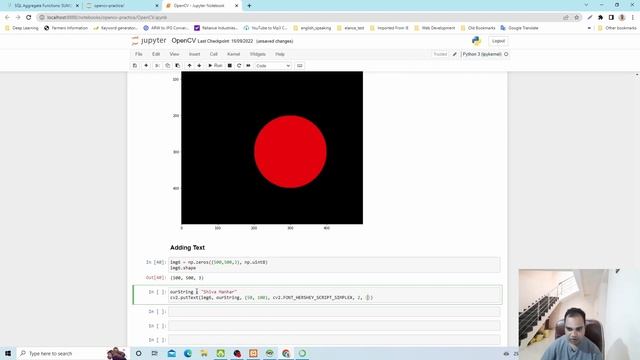Move selected cell down
This screenshot has height=360, width=640.
(x=199, y=66)
